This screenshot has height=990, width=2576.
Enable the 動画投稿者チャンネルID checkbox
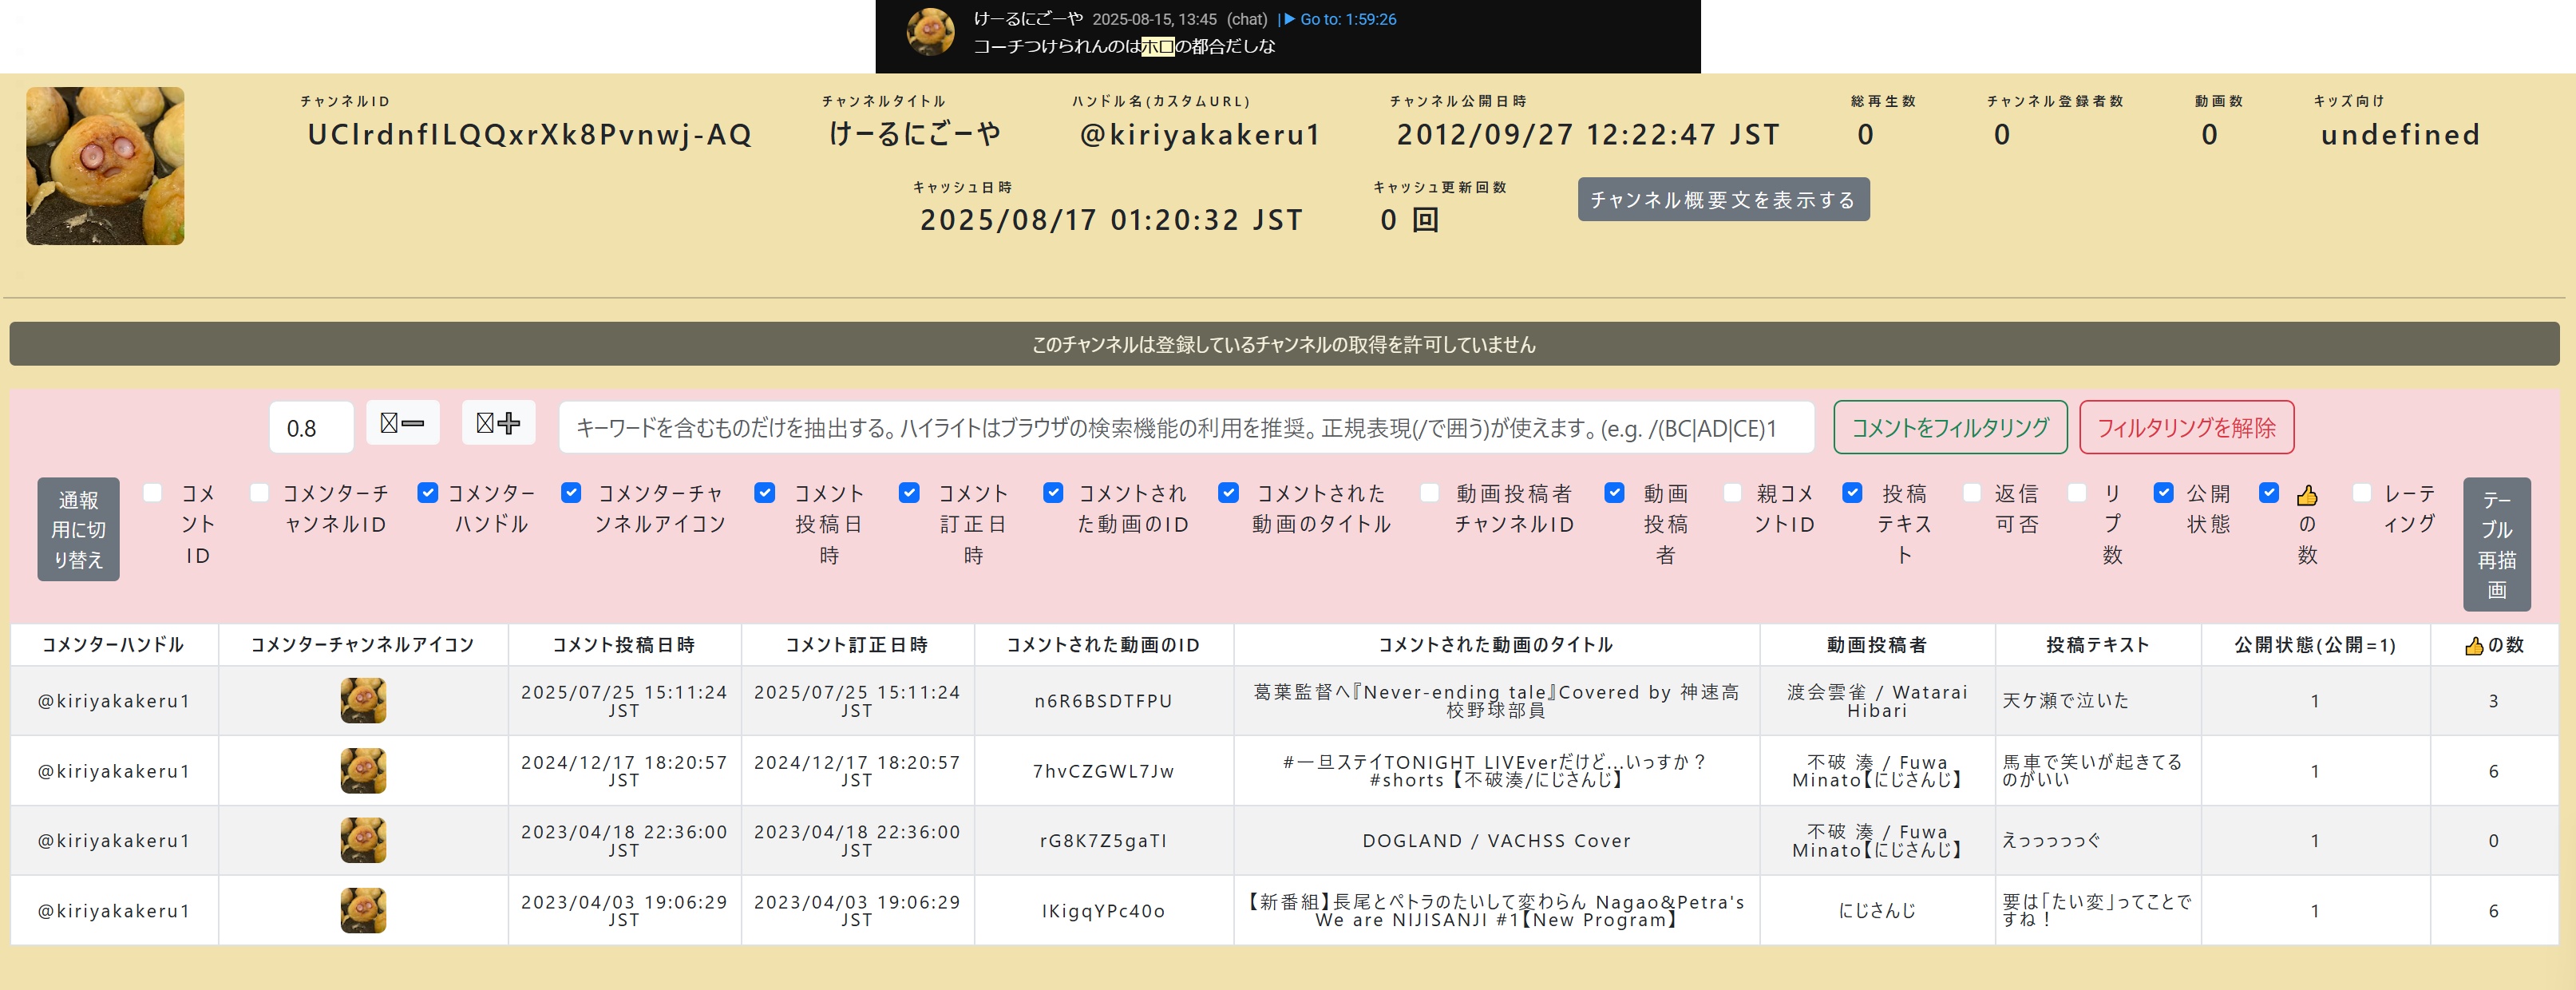click(1430, 493)
